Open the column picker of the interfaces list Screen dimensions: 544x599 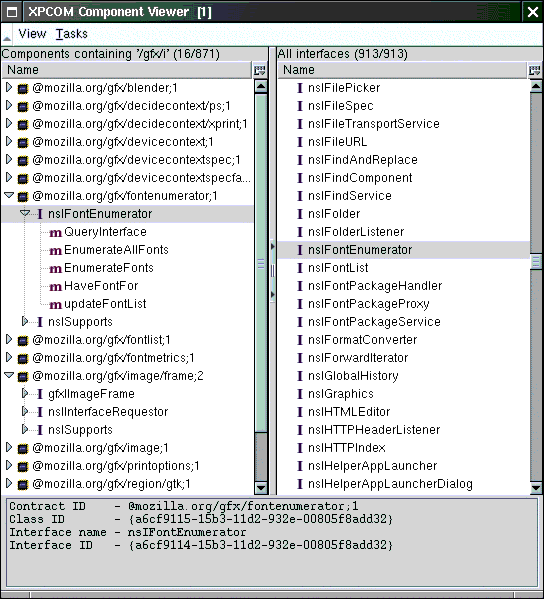(x=535, y=70)
